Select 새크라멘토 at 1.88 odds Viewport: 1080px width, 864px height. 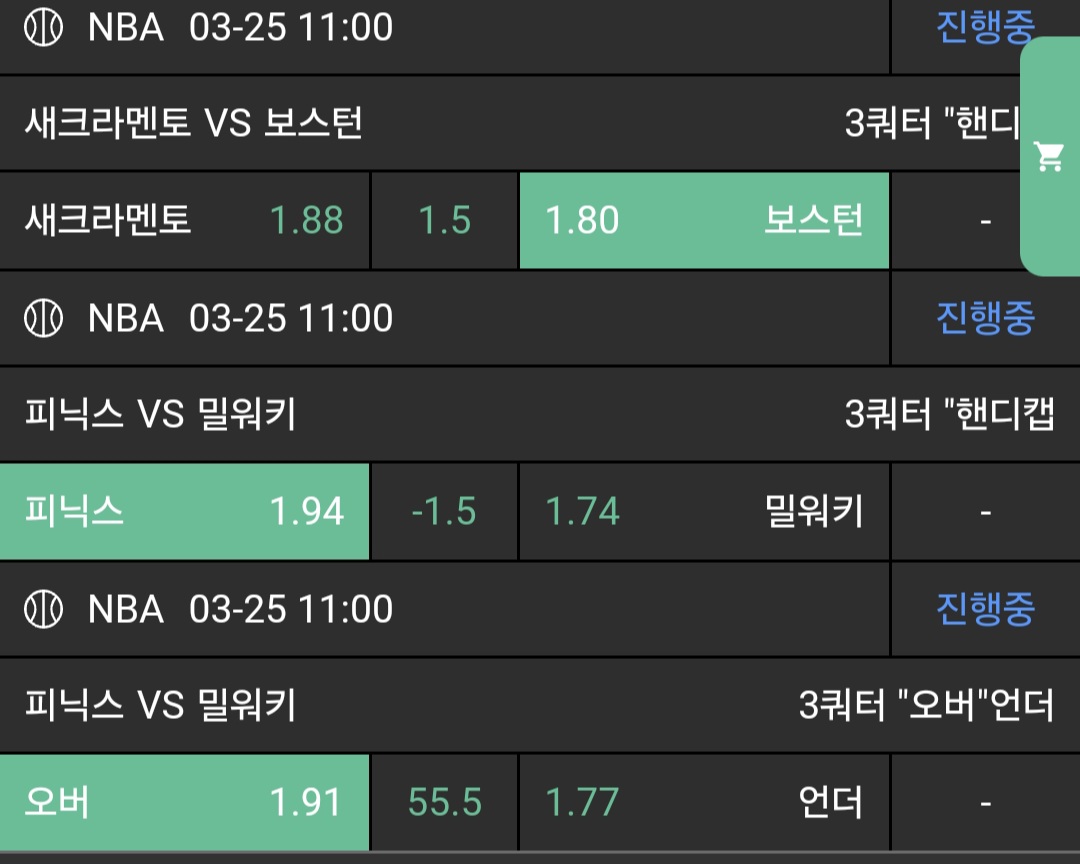point(185,220)
